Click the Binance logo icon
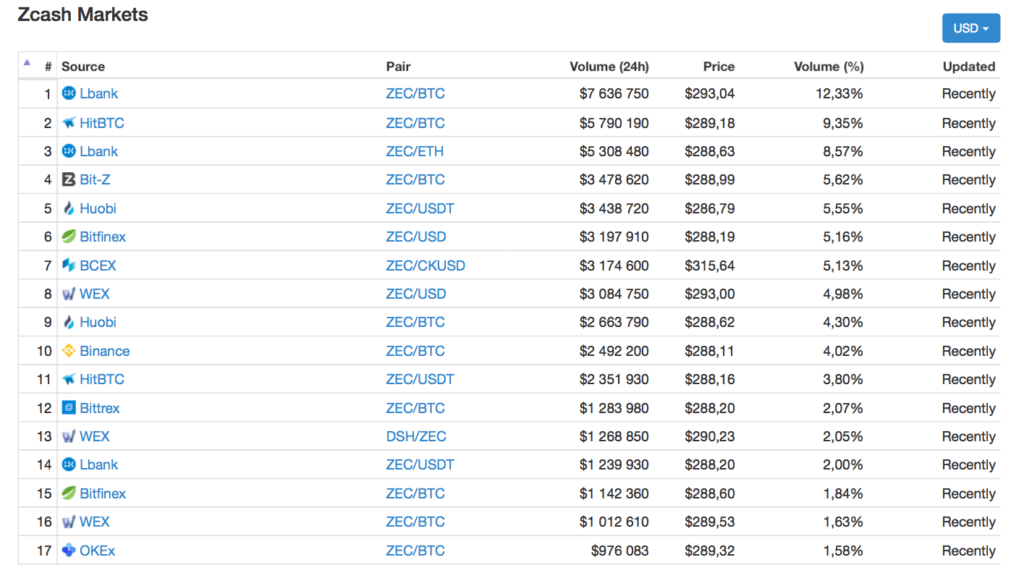Screen dimensions: 1024x565 coord(69,351)
